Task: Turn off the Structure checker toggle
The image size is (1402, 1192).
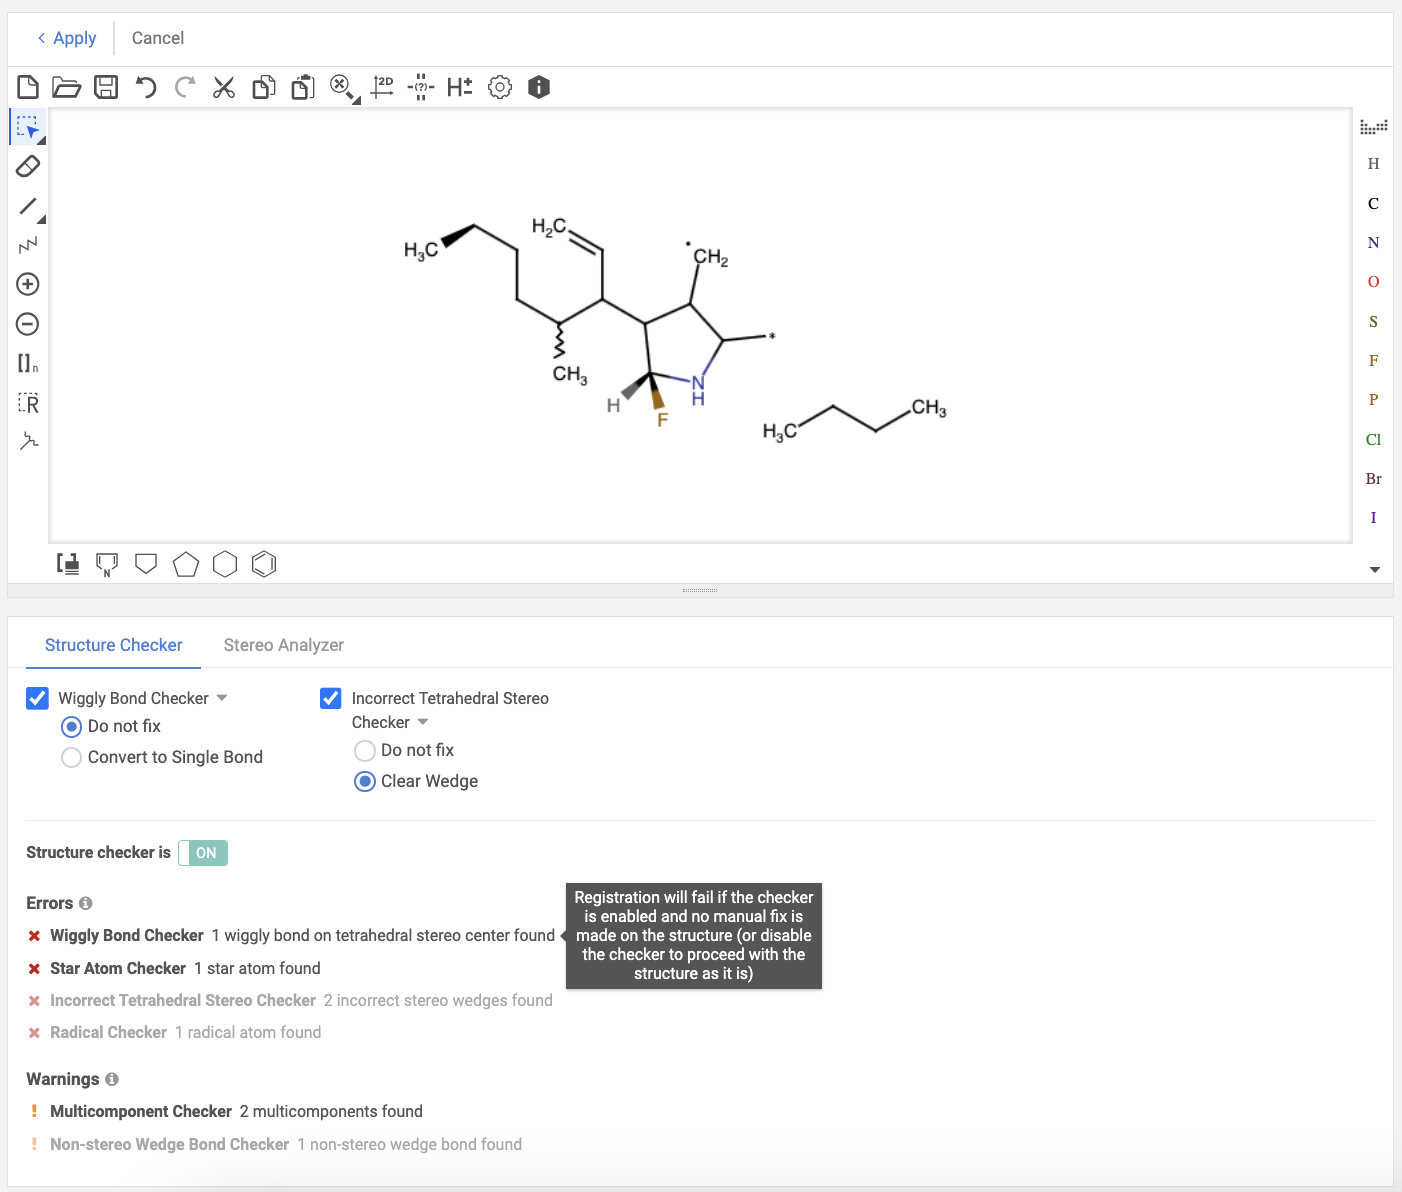Action: (203, 853)
